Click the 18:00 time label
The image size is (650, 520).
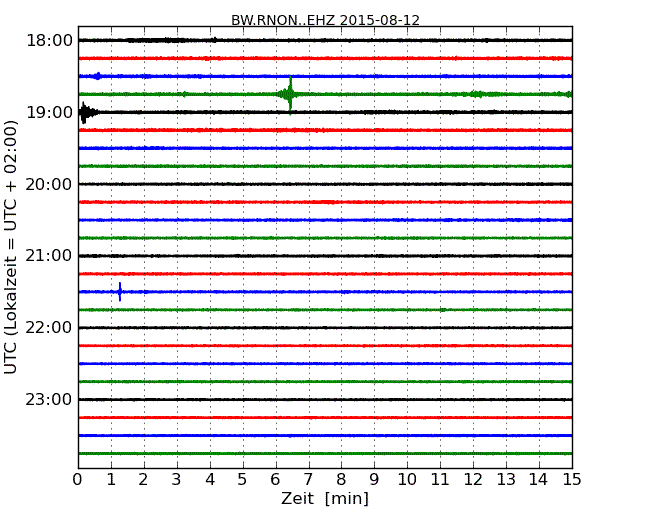pos(49,41)
